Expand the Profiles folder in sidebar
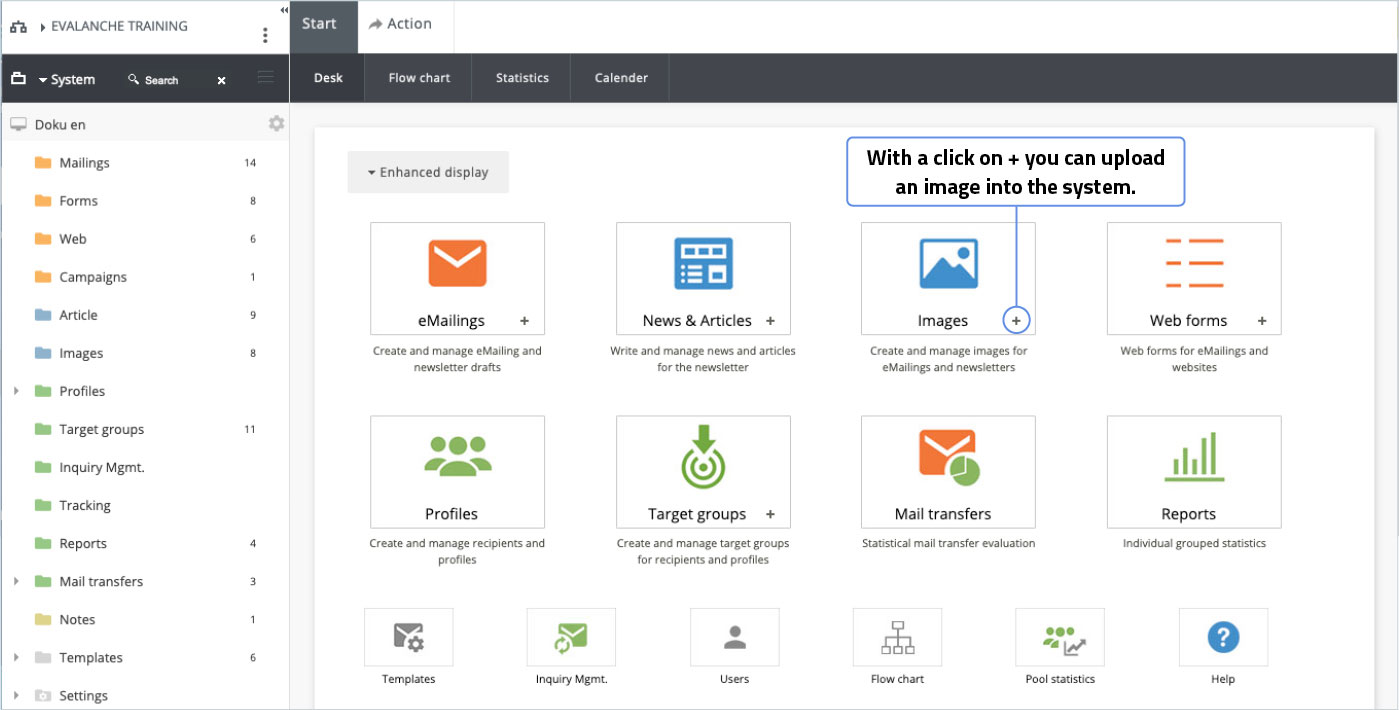The height and width of the screenshot is (710, 1399). click(16, 391)
